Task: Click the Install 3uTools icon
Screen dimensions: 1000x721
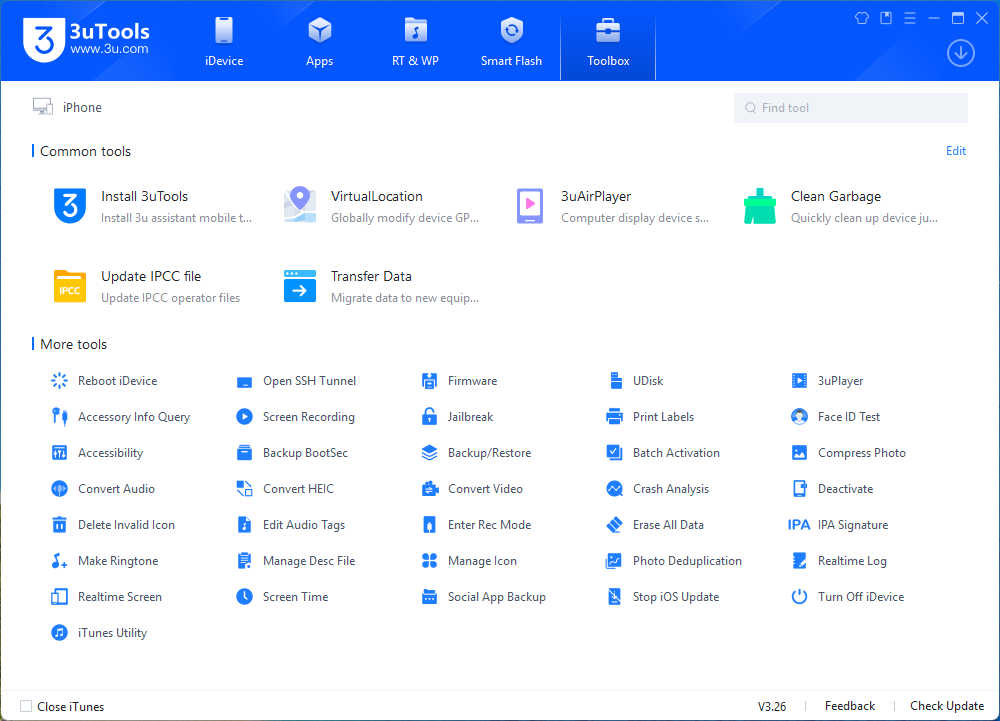Action: [70, 206]
